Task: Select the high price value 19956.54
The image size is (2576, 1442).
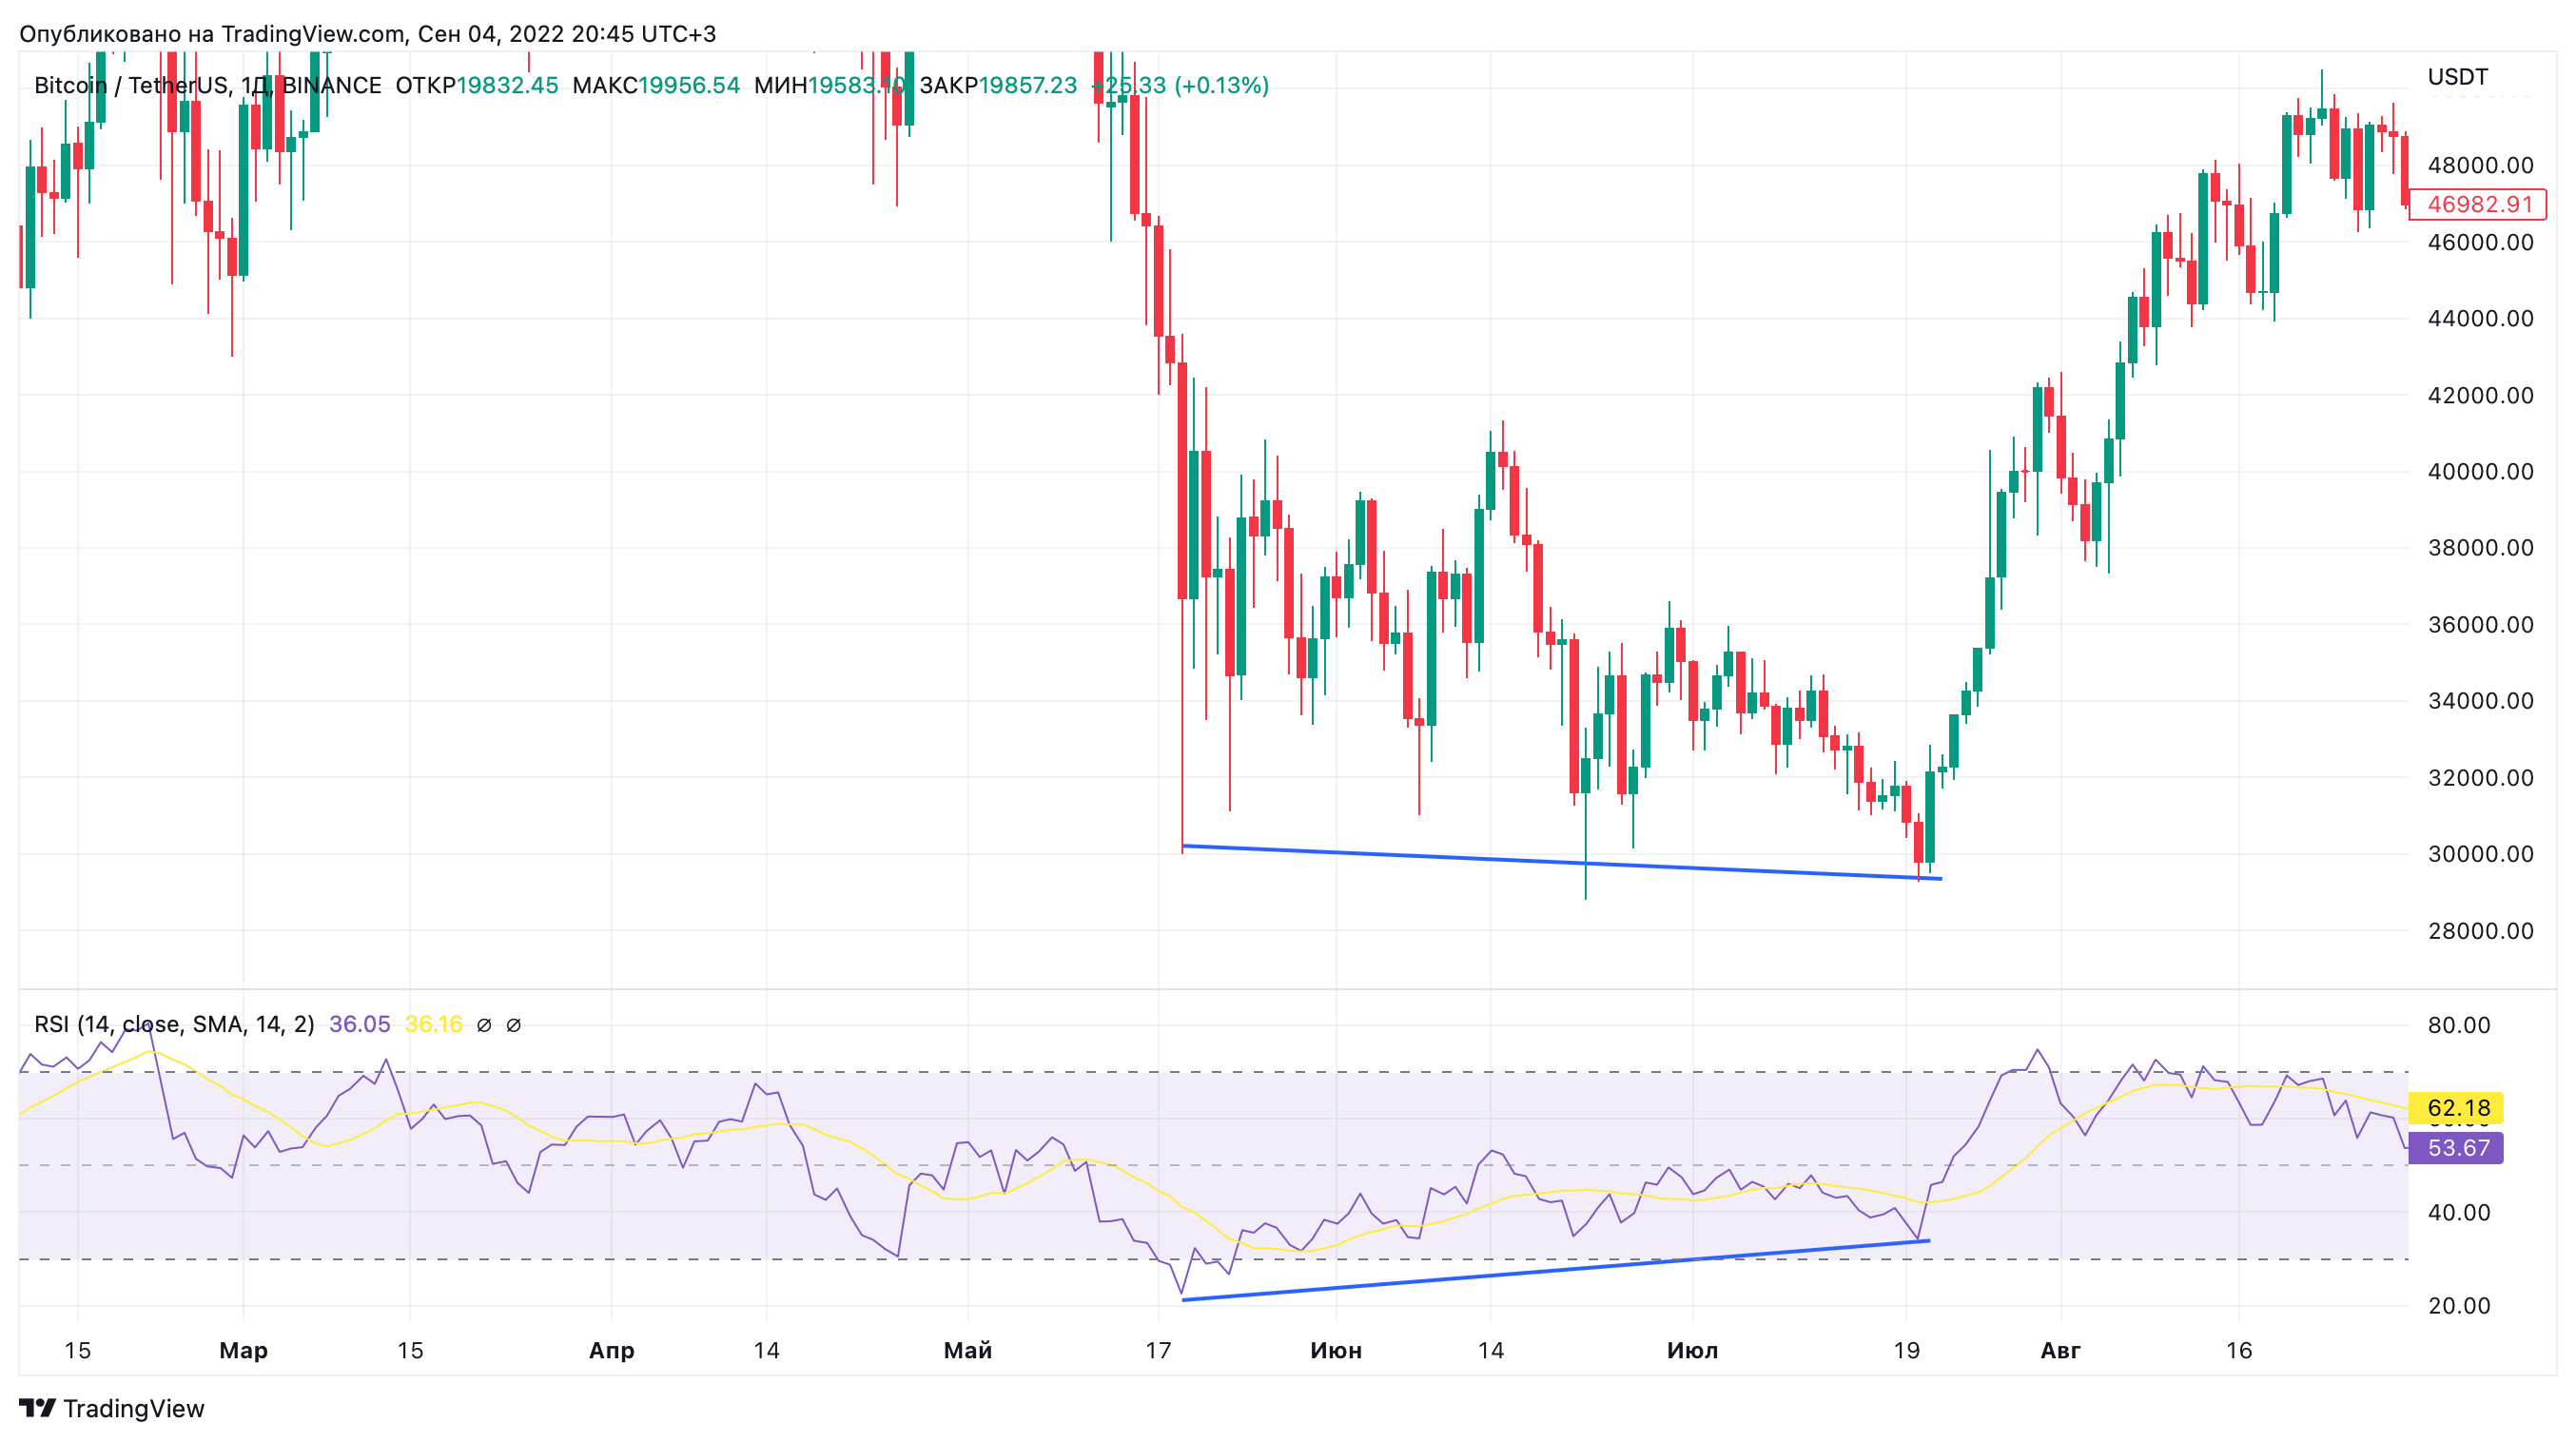Action: tap(689, 85)
